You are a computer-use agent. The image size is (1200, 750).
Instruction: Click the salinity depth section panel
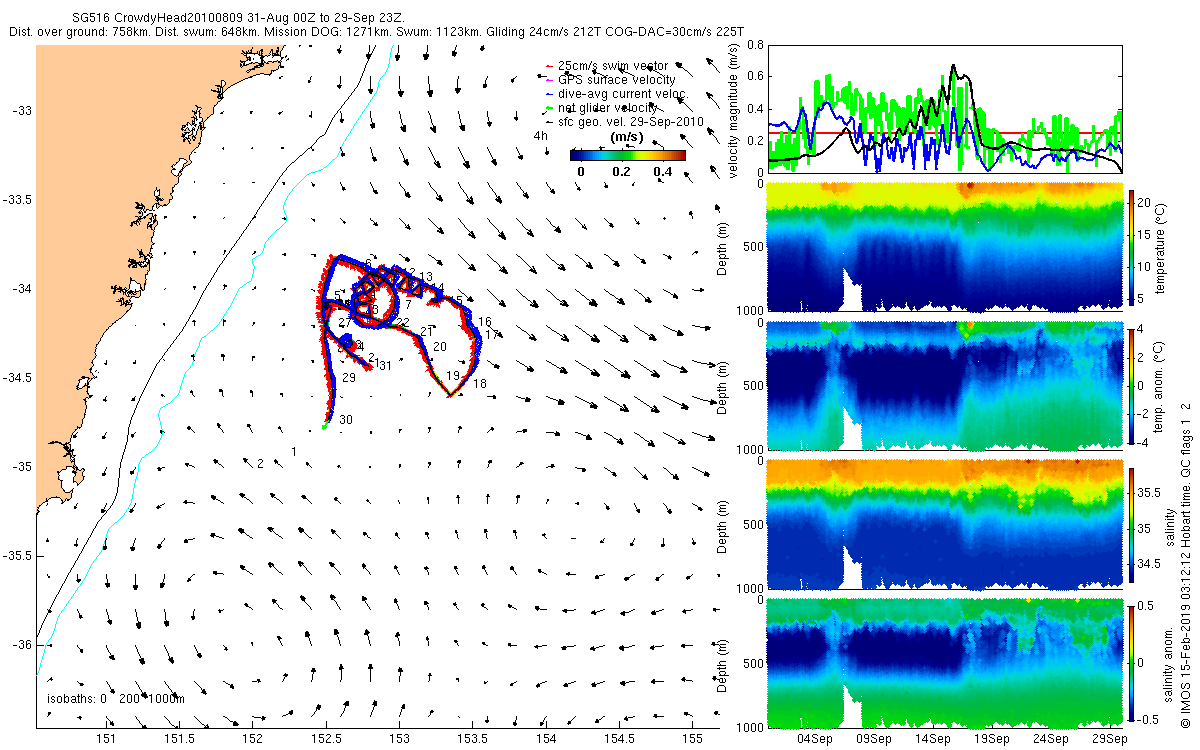945,524
